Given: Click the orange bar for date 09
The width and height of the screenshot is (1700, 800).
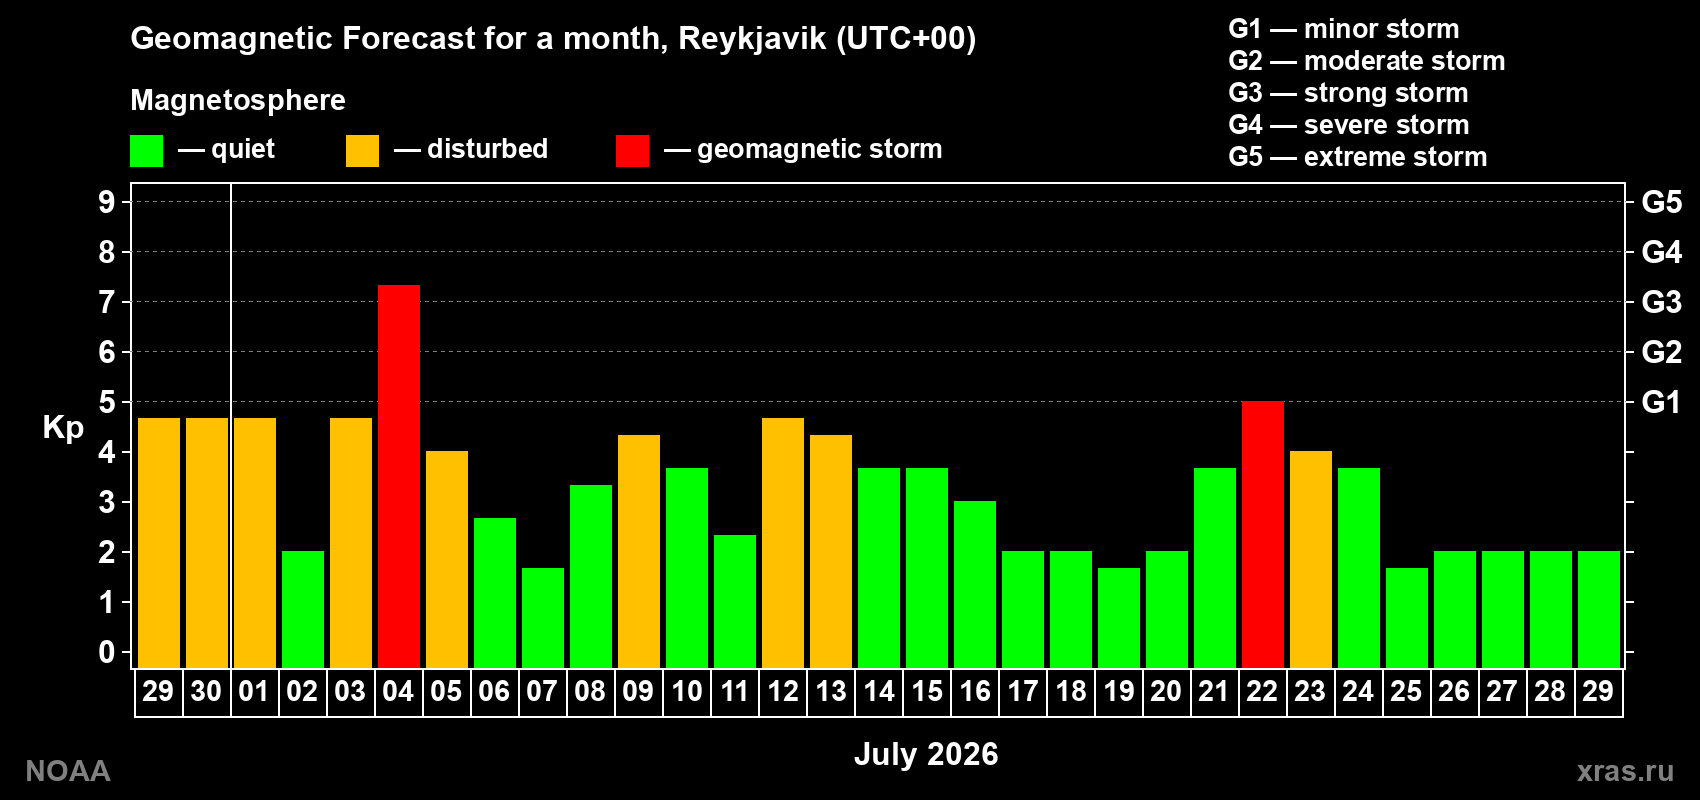Looking at the screenshot, I should tap(639, 551).
